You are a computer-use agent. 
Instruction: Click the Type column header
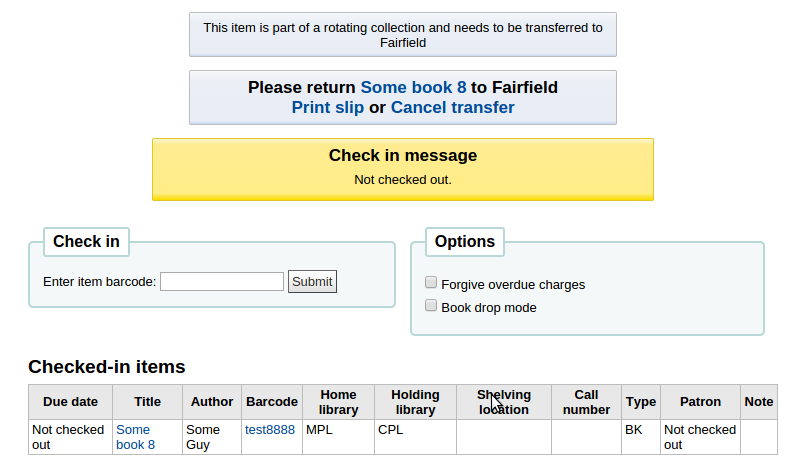pyautogui.click(x=641, y=402)
